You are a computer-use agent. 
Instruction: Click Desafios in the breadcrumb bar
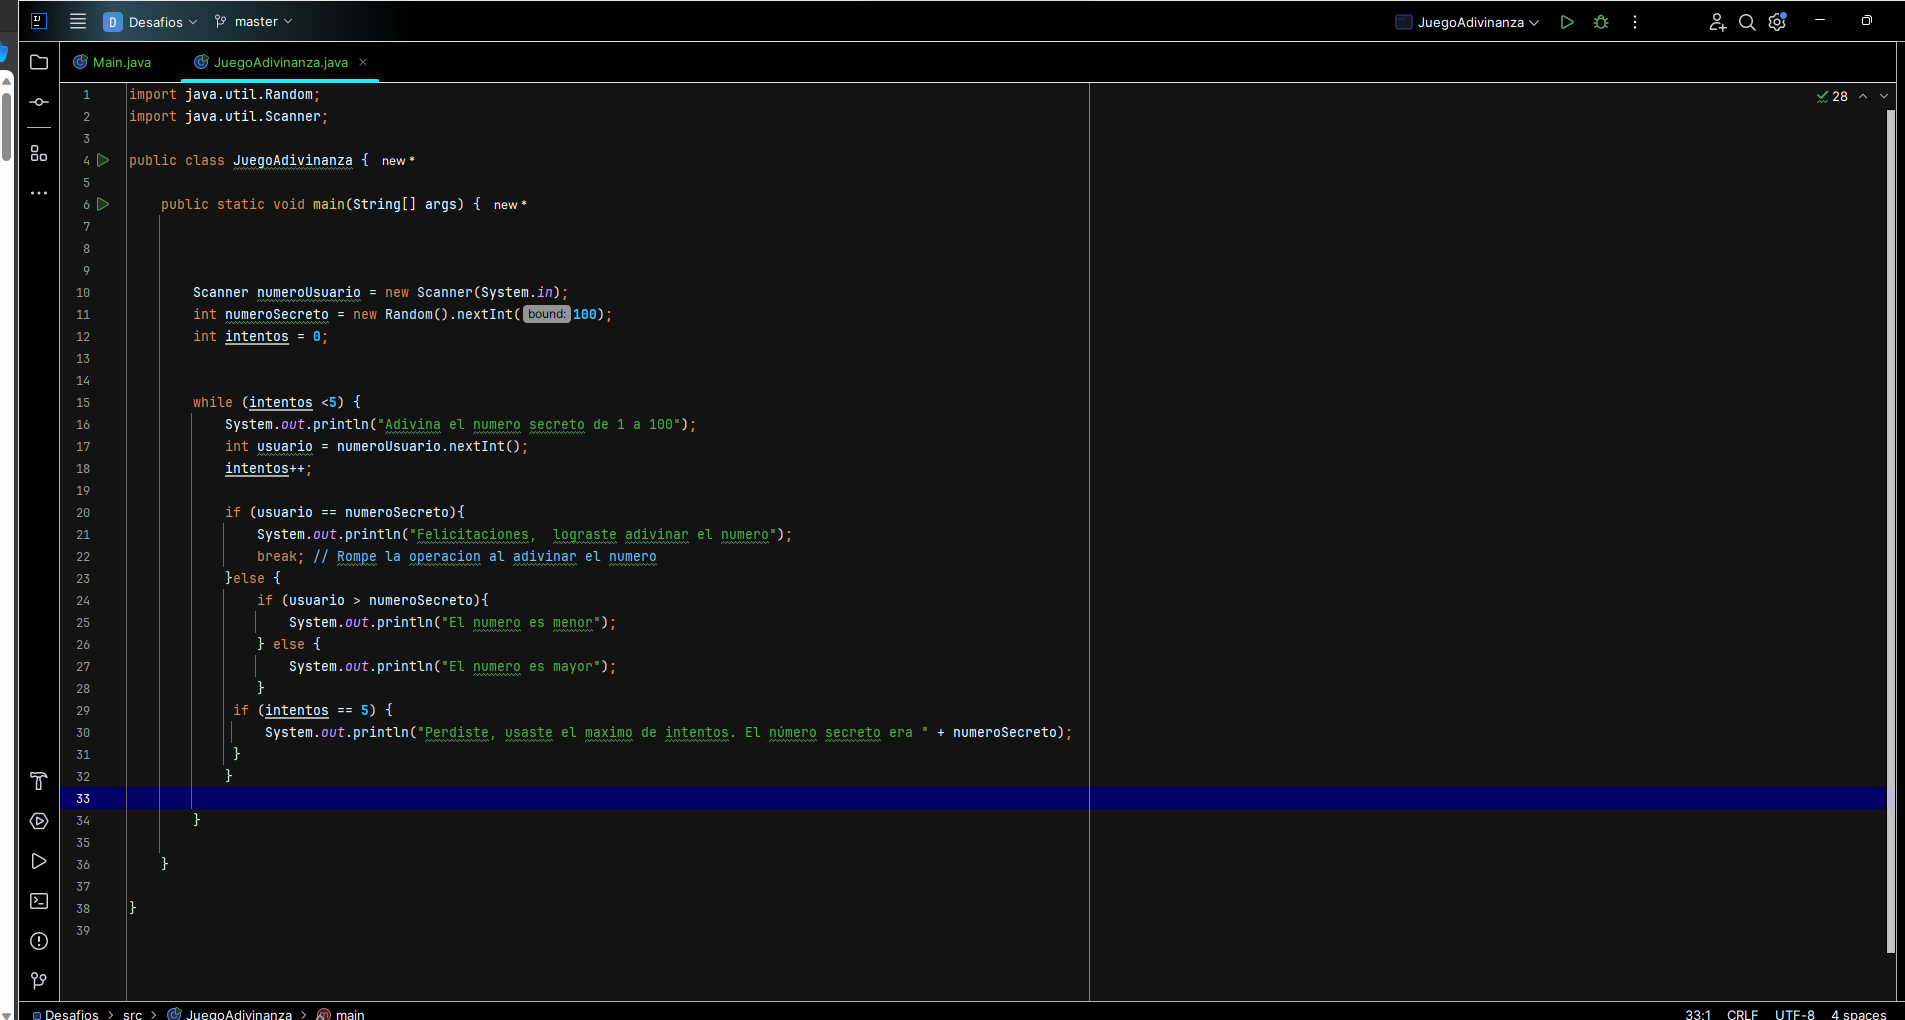coord(66,1014)
